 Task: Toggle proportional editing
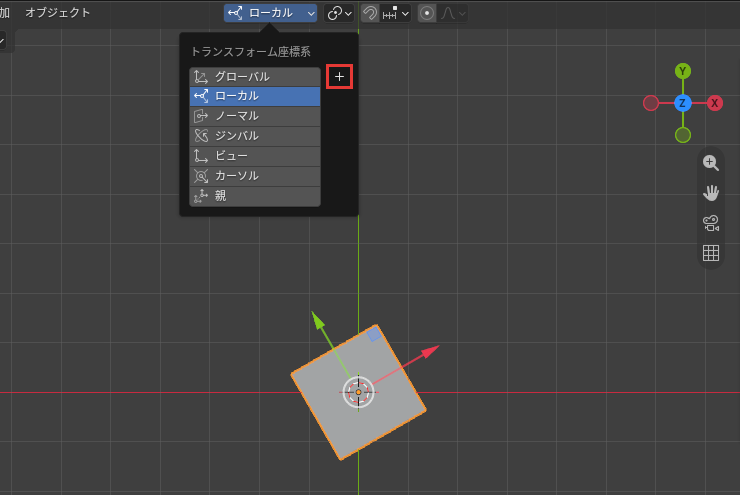[427, 13]
